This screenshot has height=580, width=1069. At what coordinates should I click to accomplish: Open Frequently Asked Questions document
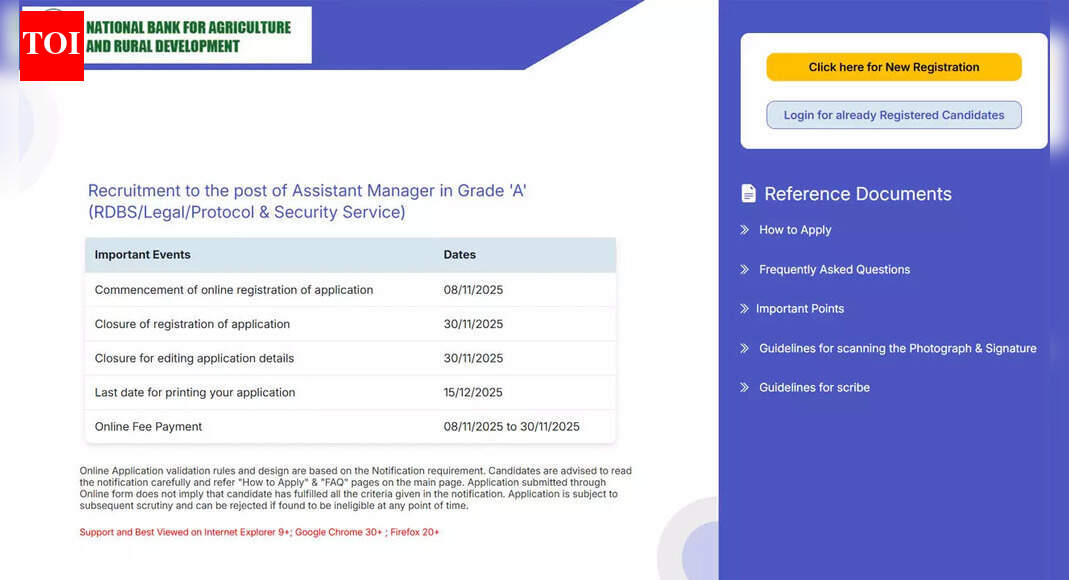click(834, 269)
